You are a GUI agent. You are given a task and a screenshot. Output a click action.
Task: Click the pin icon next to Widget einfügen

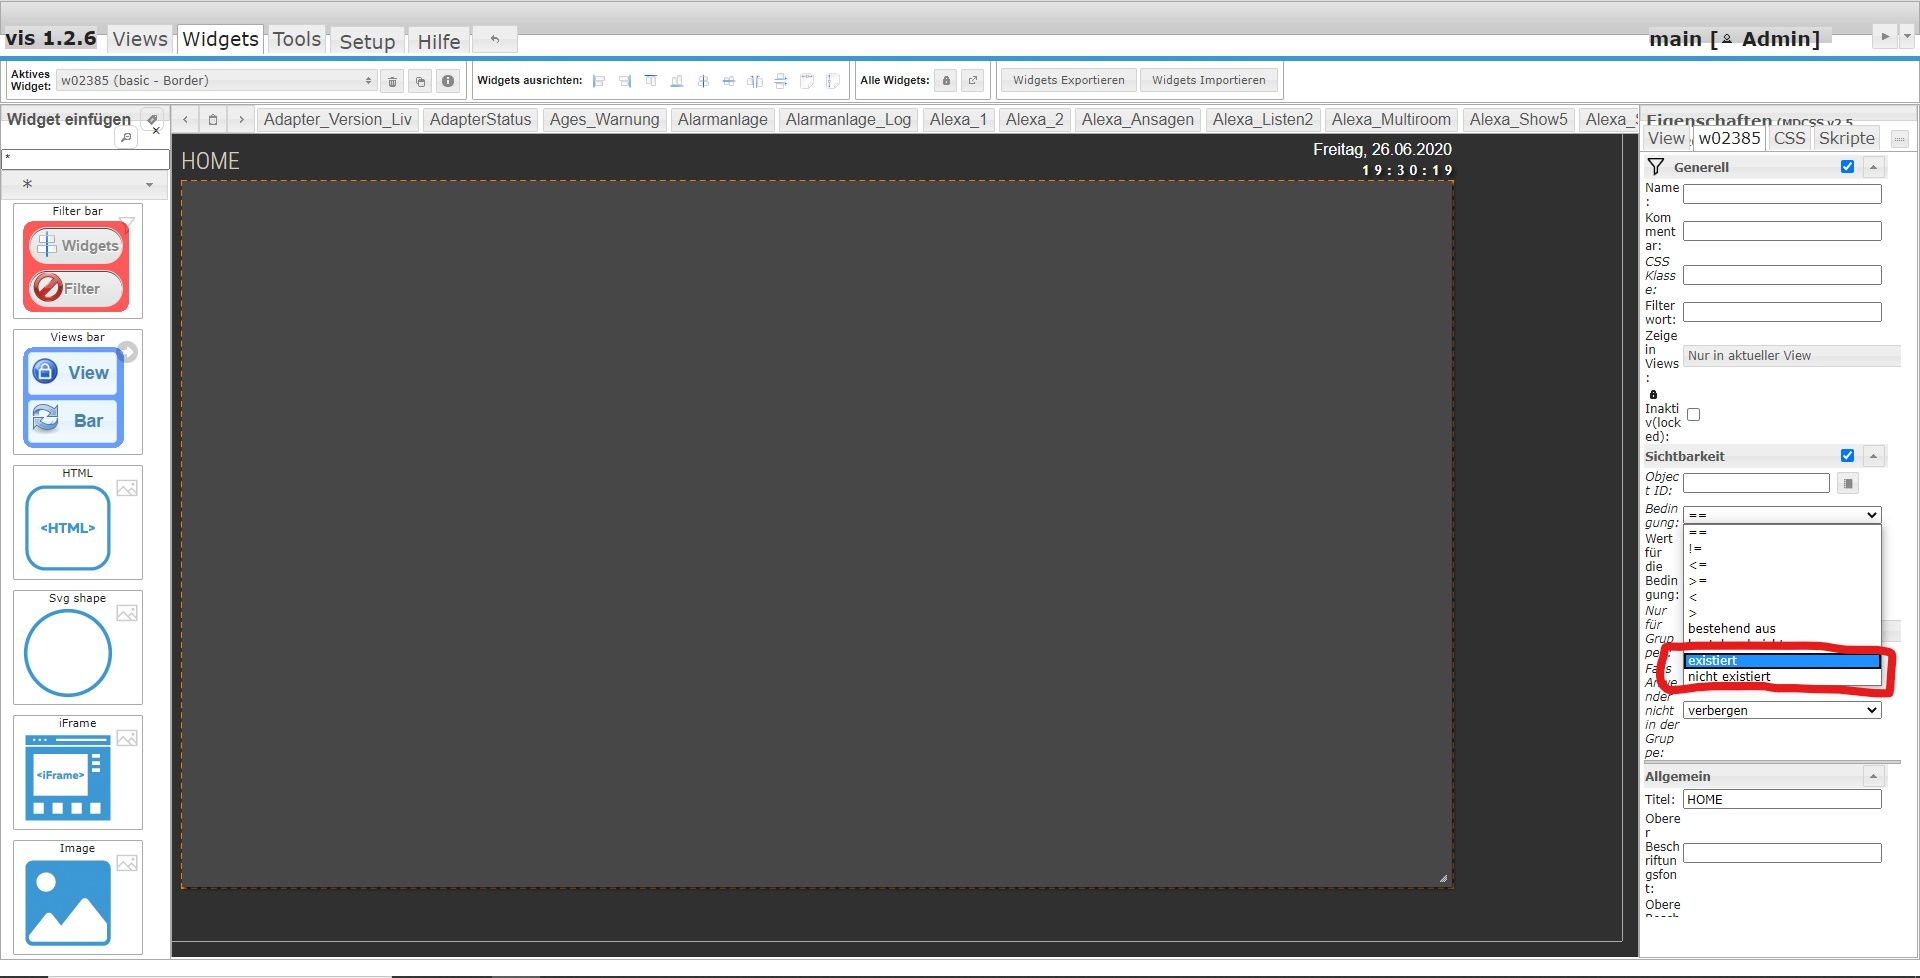coord(150,118)
